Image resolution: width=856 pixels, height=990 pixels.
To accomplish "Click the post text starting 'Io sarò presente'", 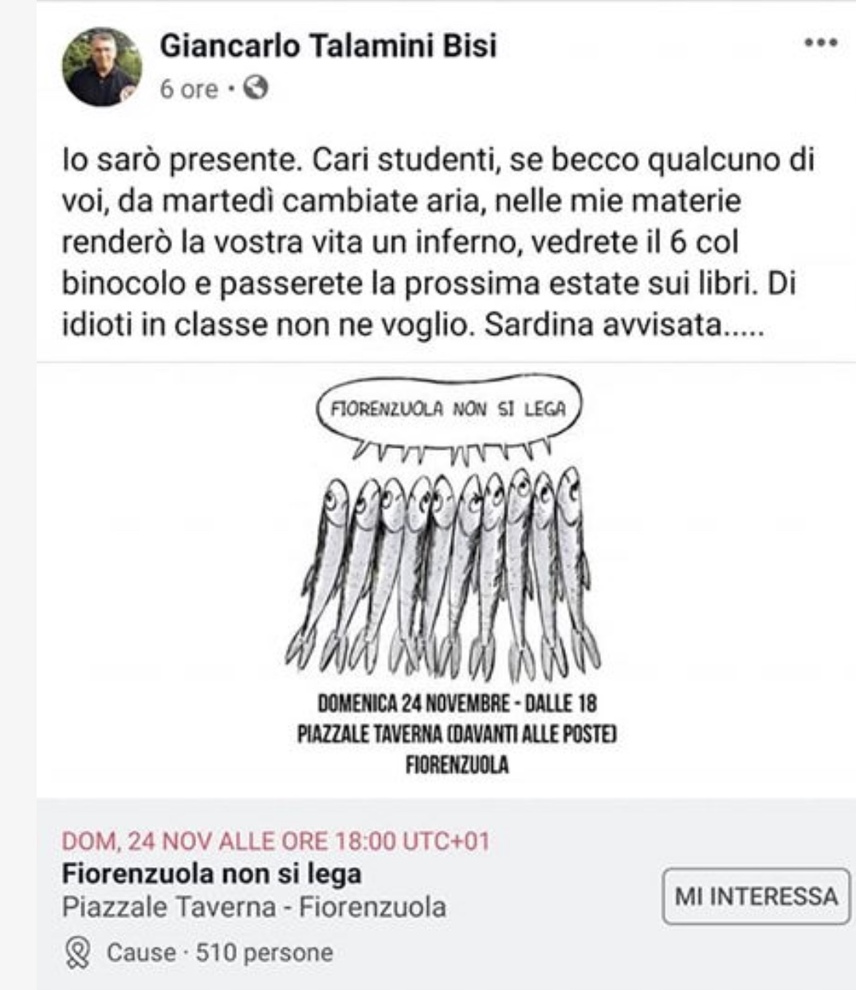I will [x=438, y=242].
